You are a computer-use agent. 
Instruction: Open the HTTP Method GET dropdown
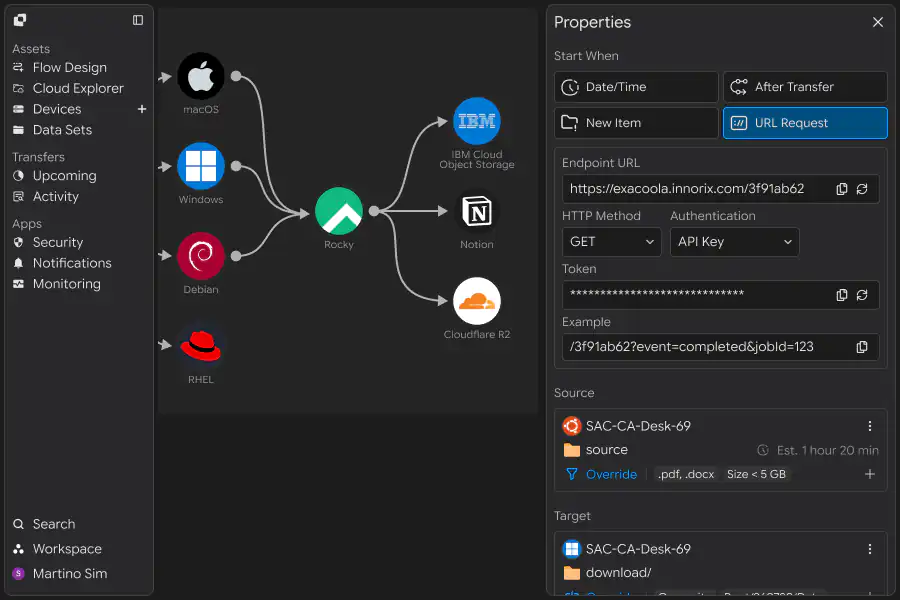(x=611, y=242)
